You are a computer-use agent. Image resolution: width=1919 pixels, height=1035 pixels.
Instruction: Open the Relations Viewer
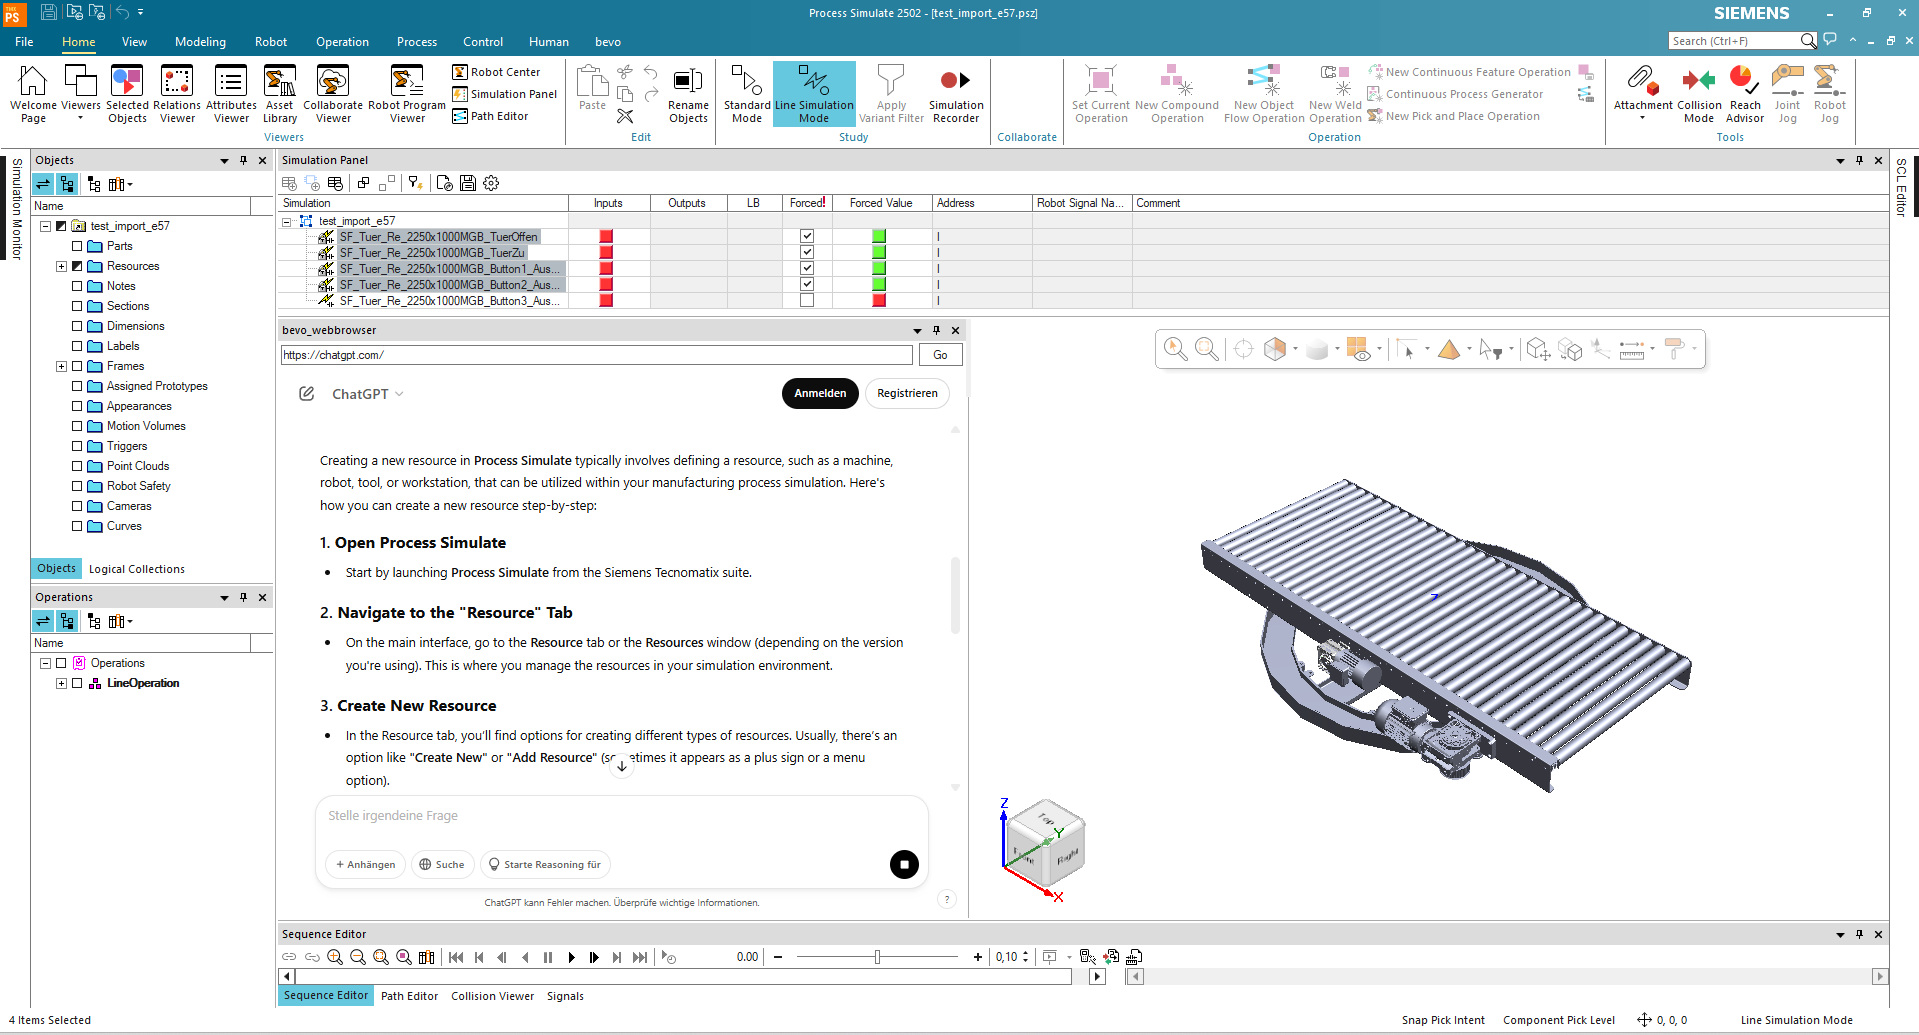click(x=177, y=95)
